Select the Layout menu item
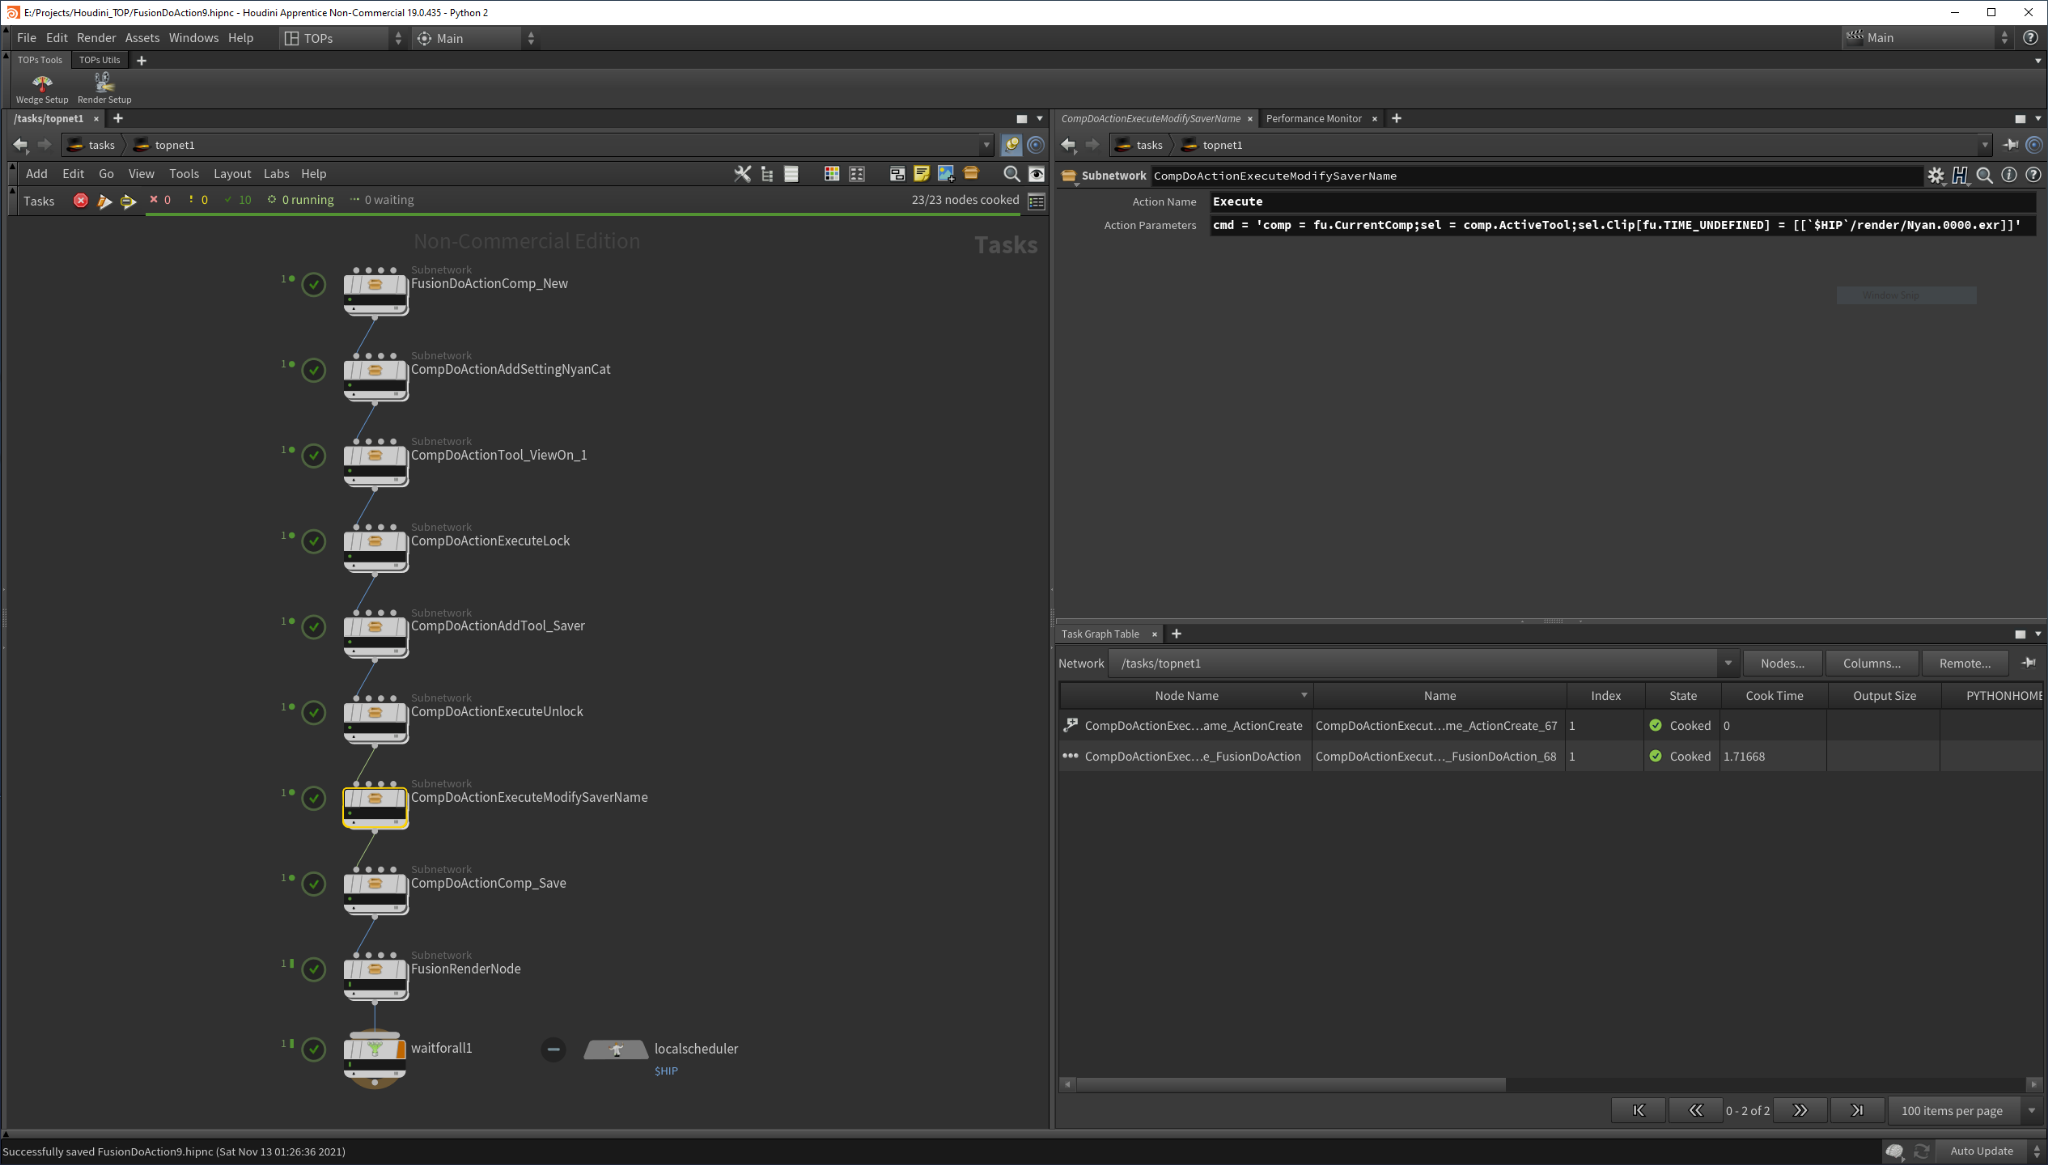This screenshot has height=1165, width=2048. pos(229,173)
